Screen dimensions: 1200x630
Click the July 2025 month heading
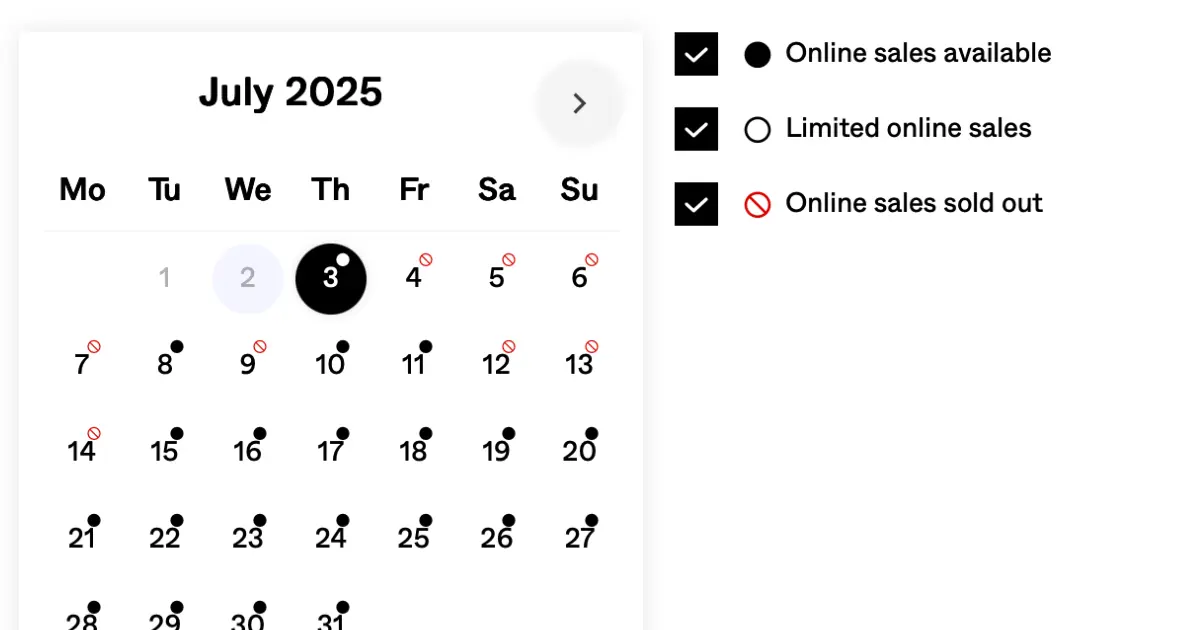click(290, 92)
